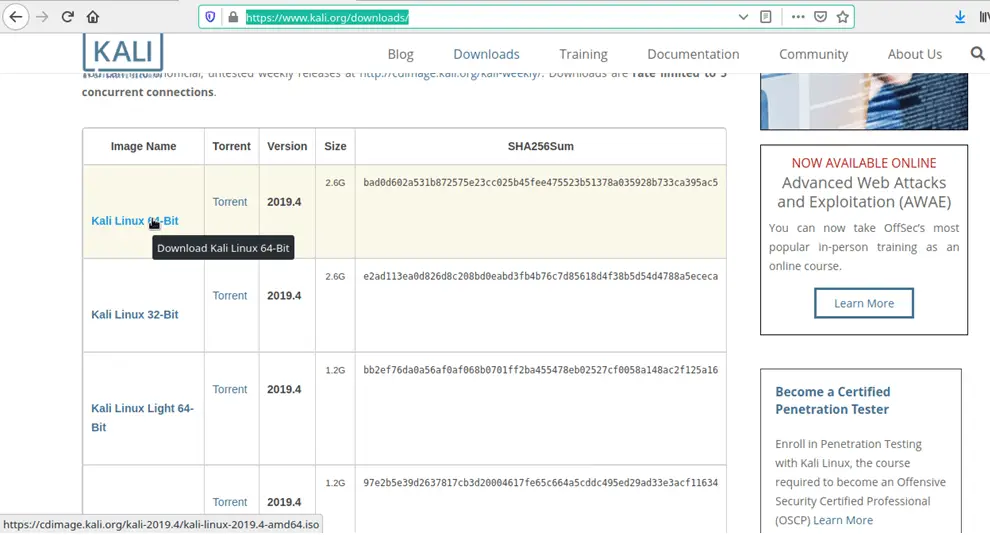This screenshot has width=990, height=535.
Task: Bookmark this page with the star
Action: click(842, 17)
